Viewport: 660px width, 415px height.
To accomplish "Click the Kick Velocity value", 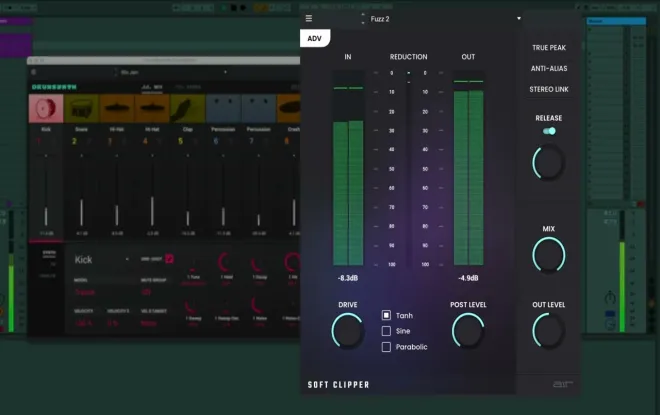I will (83, 323).
